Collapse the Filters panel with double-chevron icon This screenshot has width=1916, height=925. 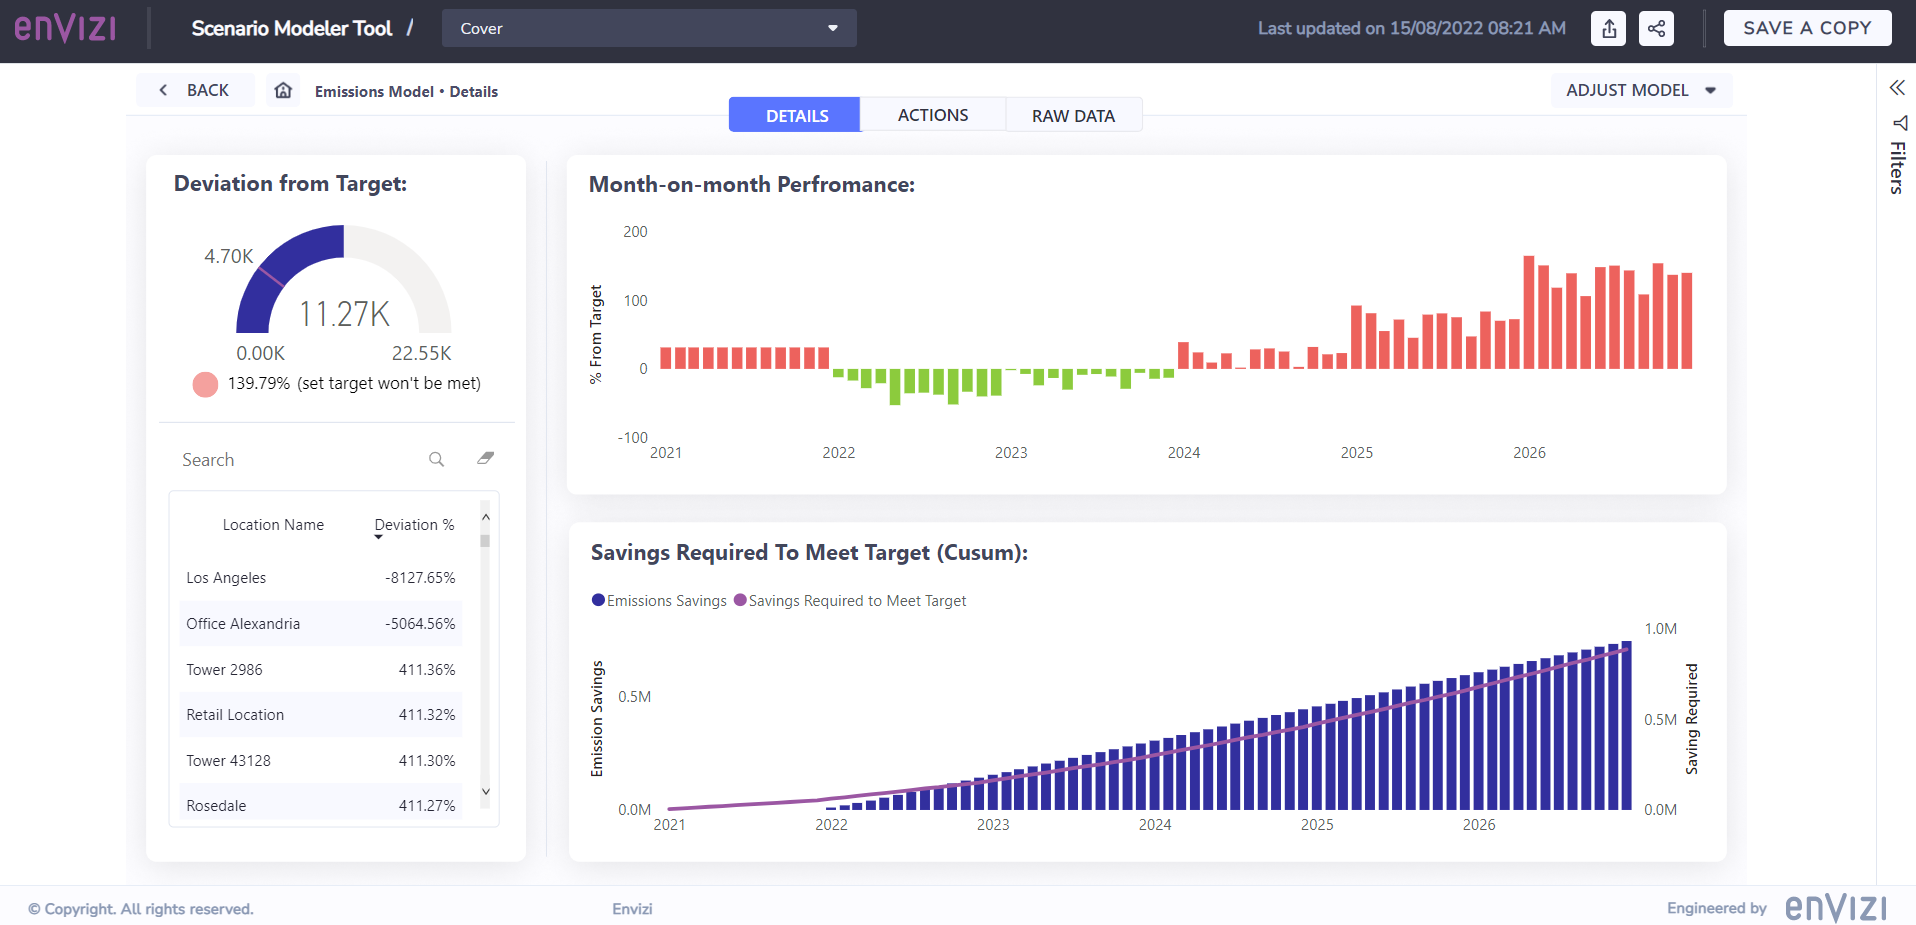coord(1898,87)
